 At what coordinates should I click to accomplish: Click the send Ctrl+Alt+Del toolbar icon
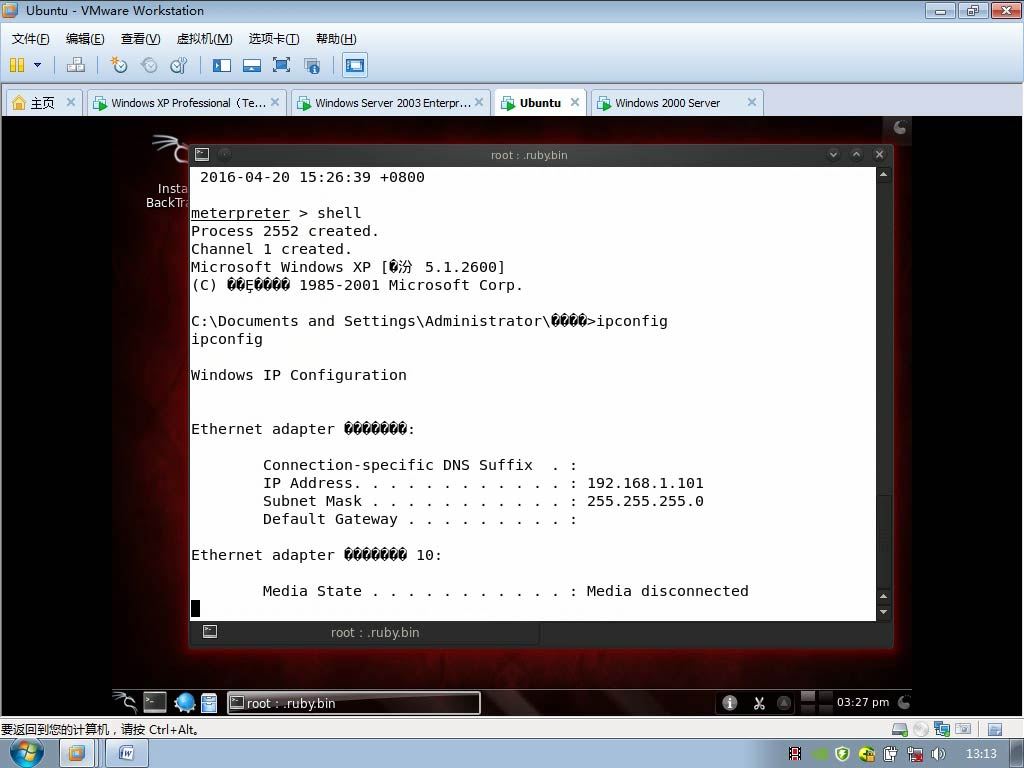(x=76, y=65)
